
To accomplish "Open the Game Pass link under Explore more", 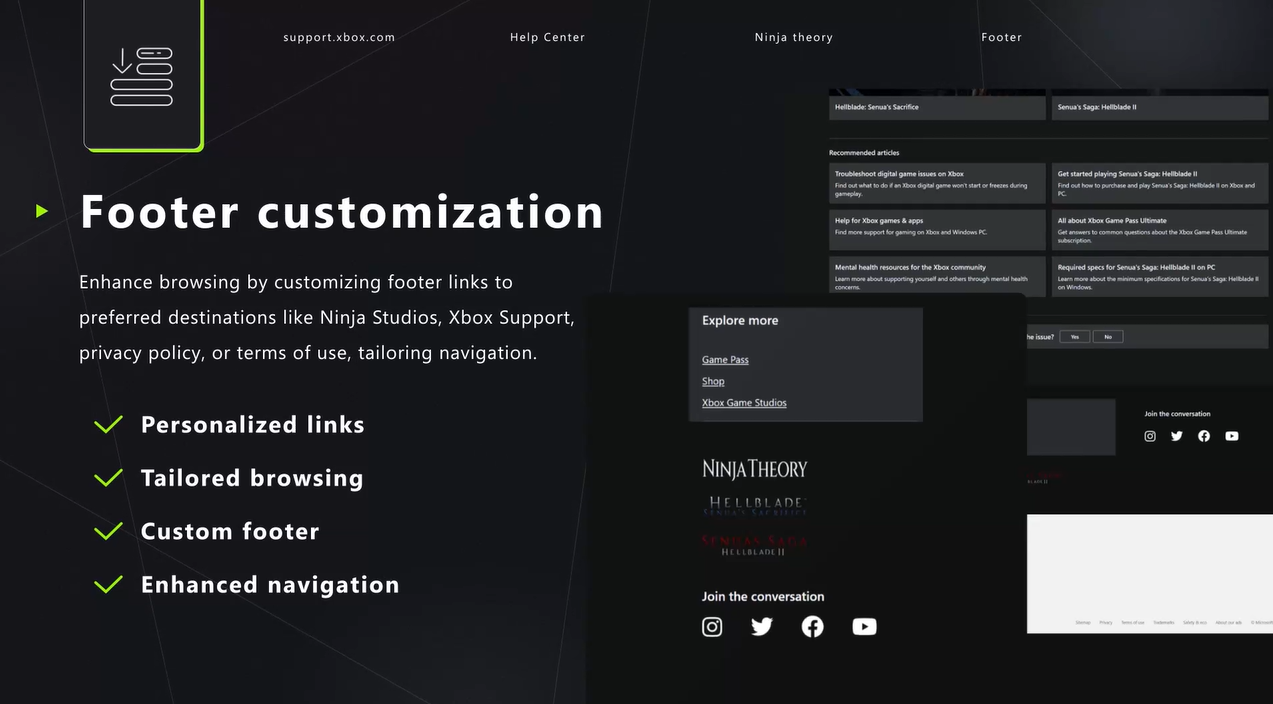I will point(725,360).
